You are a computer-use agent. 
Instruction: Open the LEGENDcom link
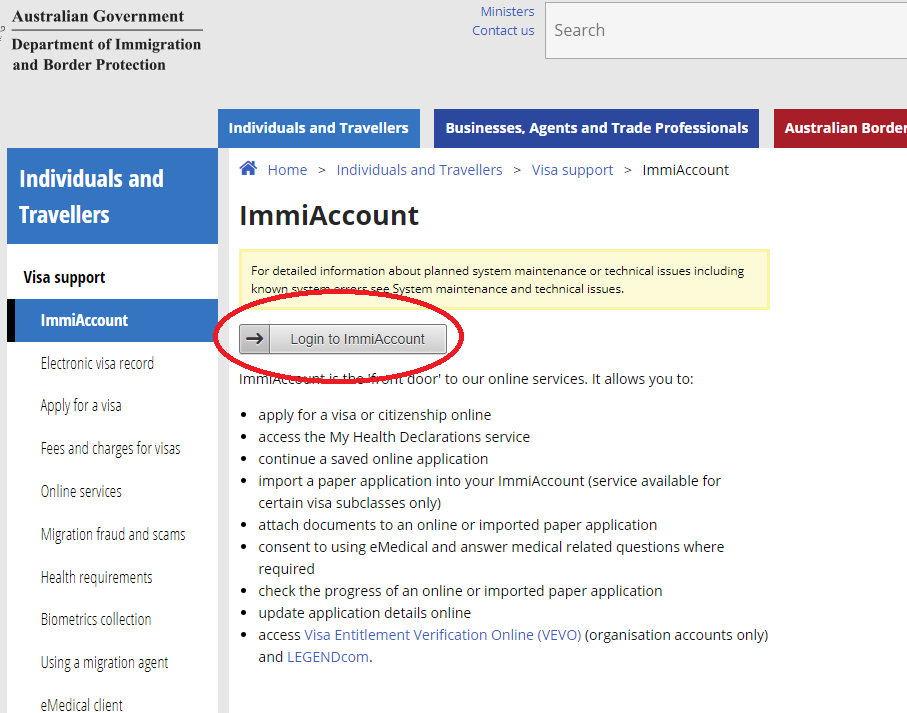[327, 657]
